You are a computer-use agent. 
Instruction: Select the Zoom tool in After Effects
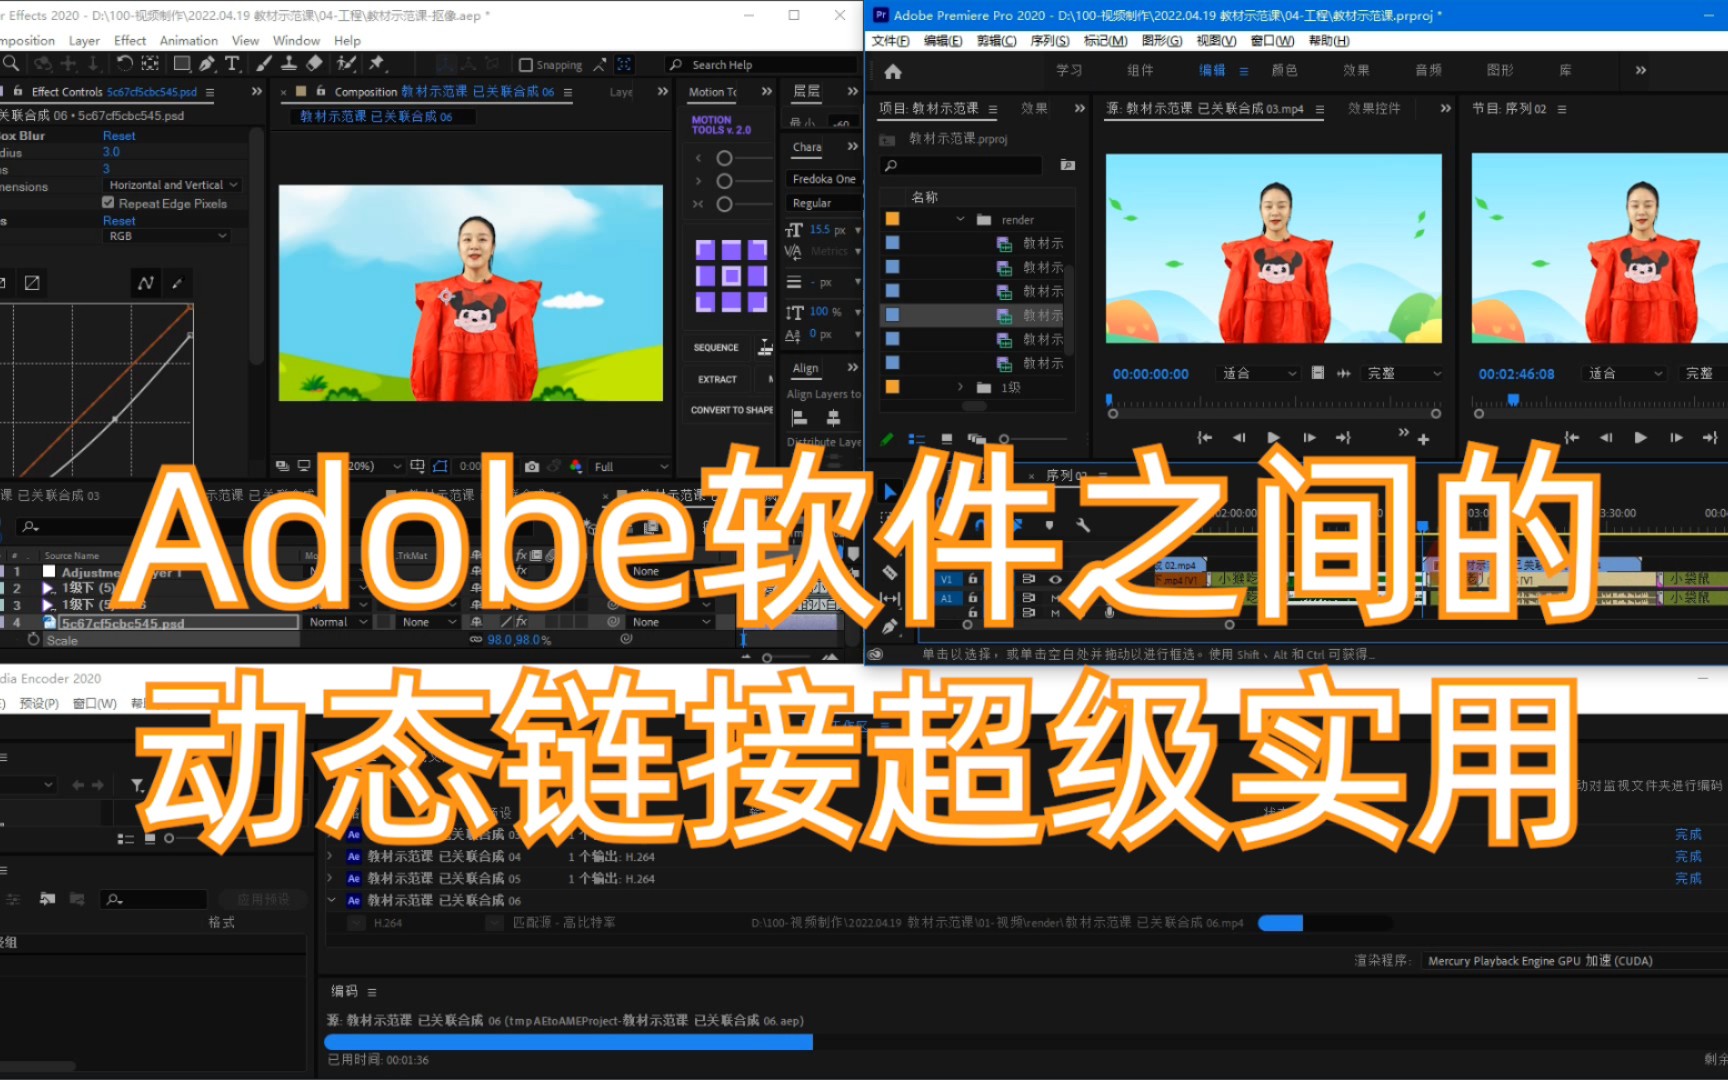(x=11, y=64)
